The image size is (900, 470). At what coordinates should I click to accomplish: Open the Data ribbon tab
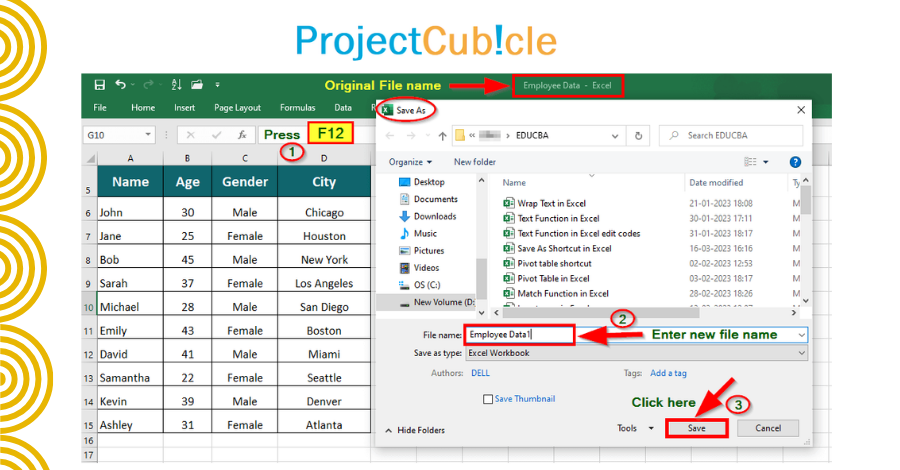(x=343, y=107)
